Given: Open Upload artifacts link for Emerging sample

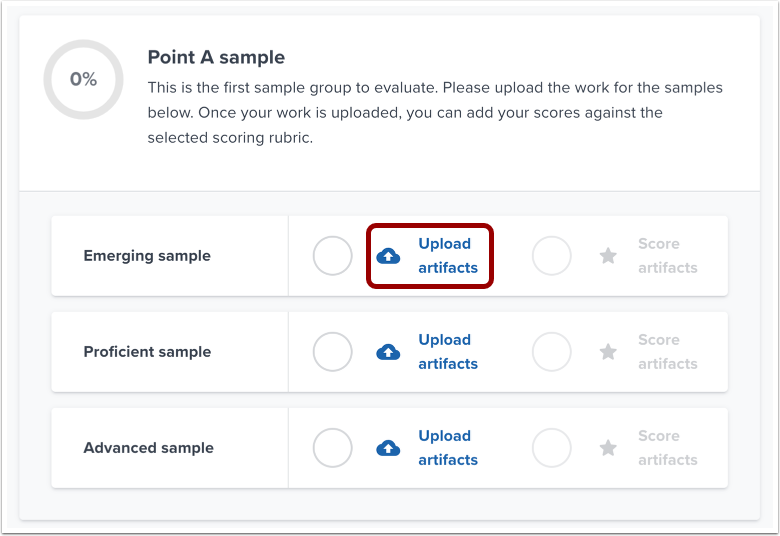Looking at the screenshot, I should (448, 256).
